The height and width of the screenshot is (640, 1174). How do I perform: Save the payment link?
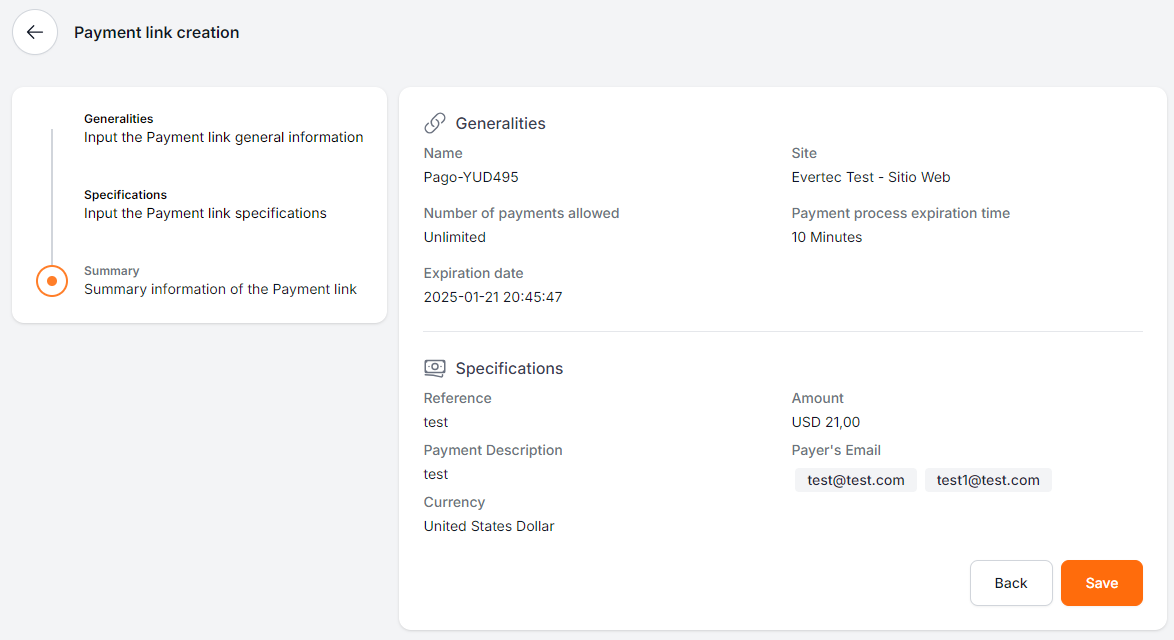pos(1101,583)
